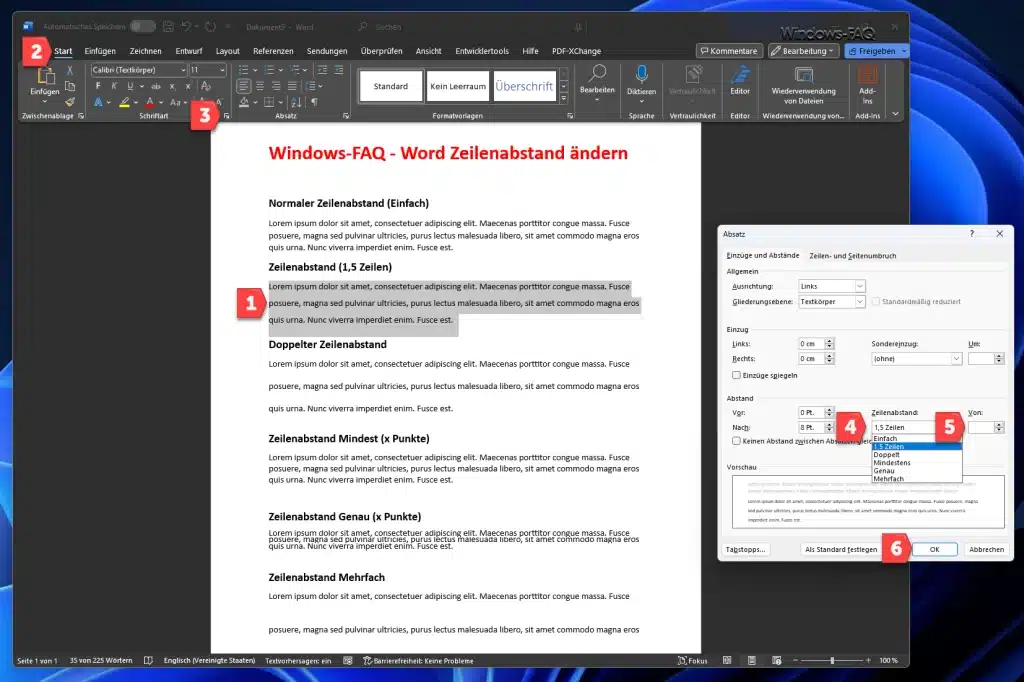1024x682 pixels.
Task: Click the numbered list icon
Action: click(x=269, y=70)
